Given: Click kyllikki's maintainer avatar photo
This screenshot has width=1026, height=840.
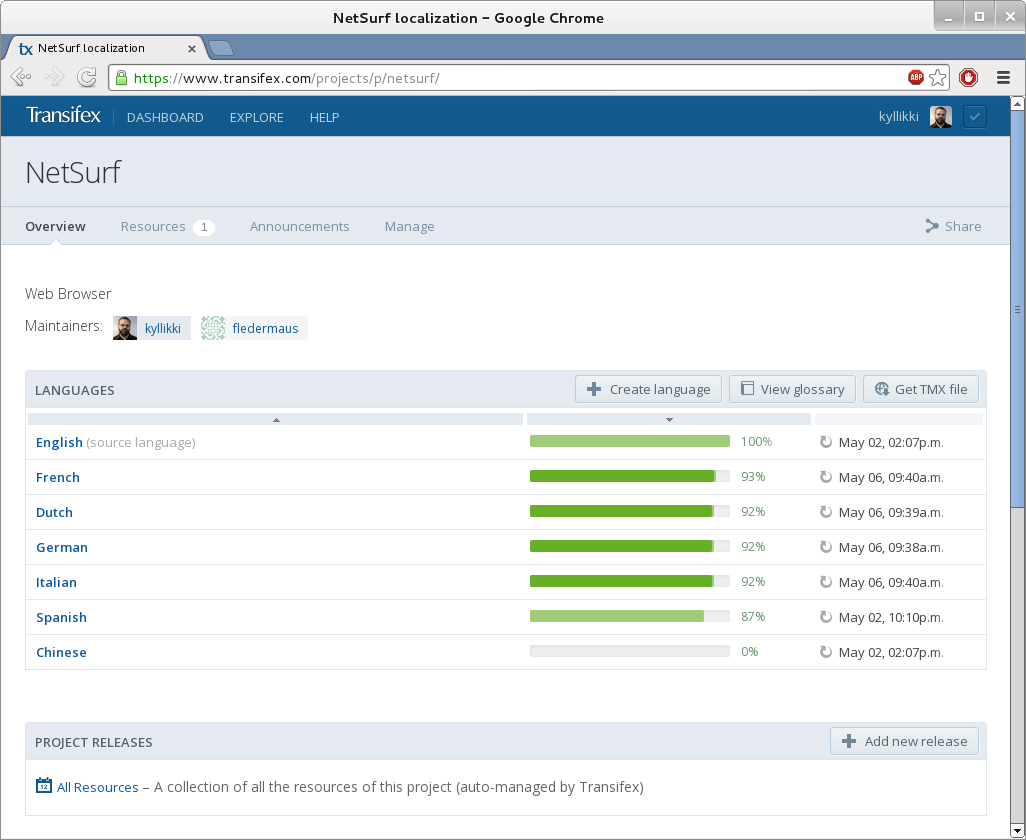Looking at the screenshot, I should point(125,328).
